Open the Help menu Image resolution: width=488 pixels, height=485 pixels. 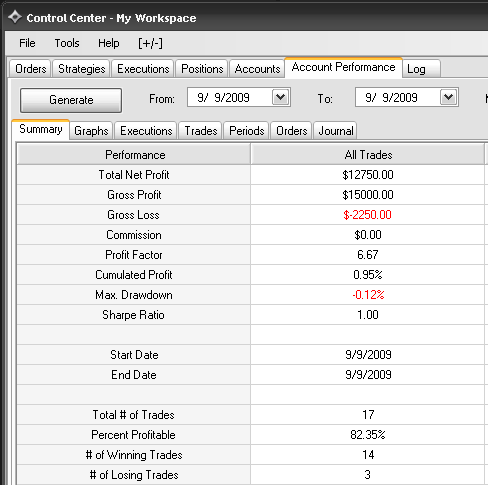pyautogui.click(x=109, y=43)
